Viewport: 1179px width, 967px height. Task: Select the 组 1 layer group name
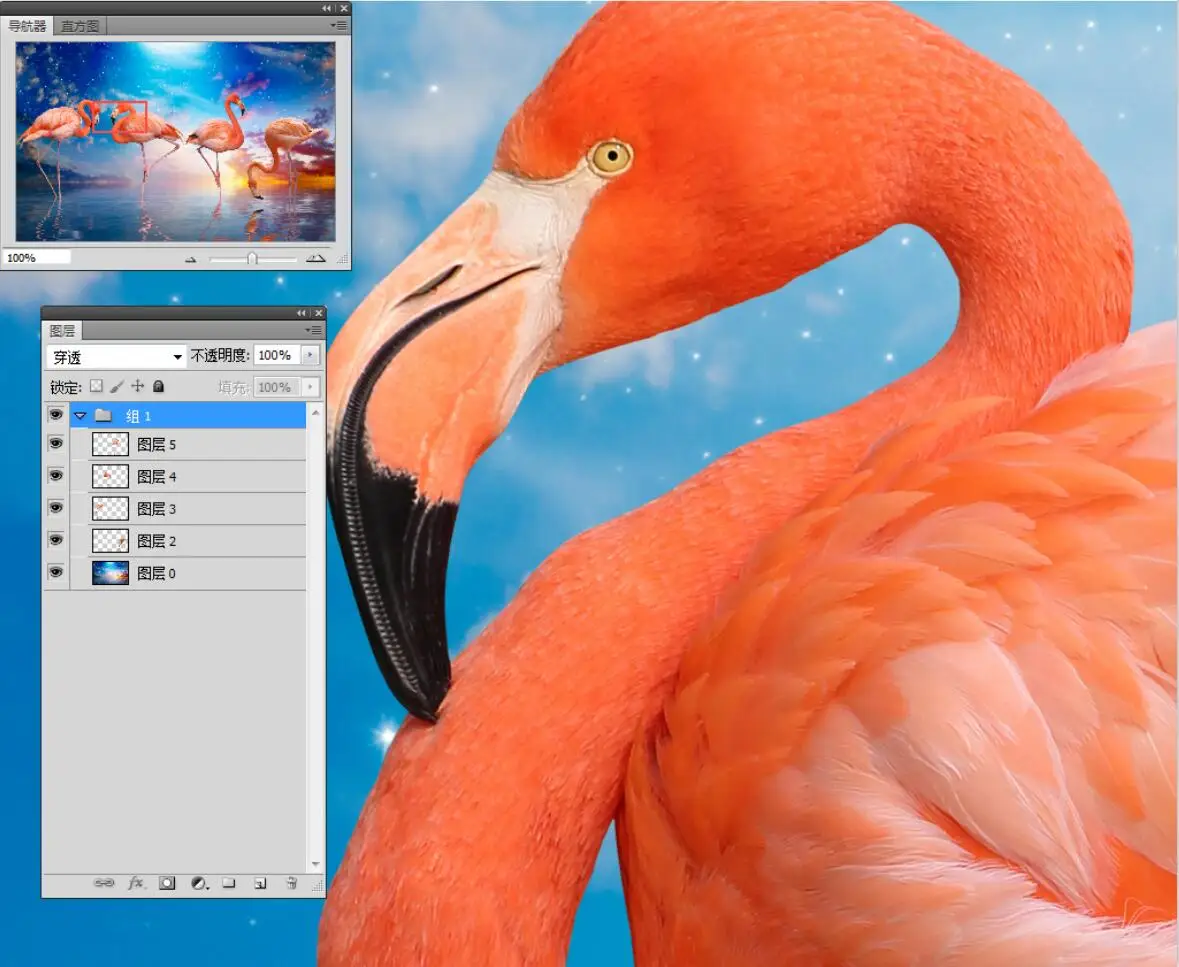coord(138,416)
